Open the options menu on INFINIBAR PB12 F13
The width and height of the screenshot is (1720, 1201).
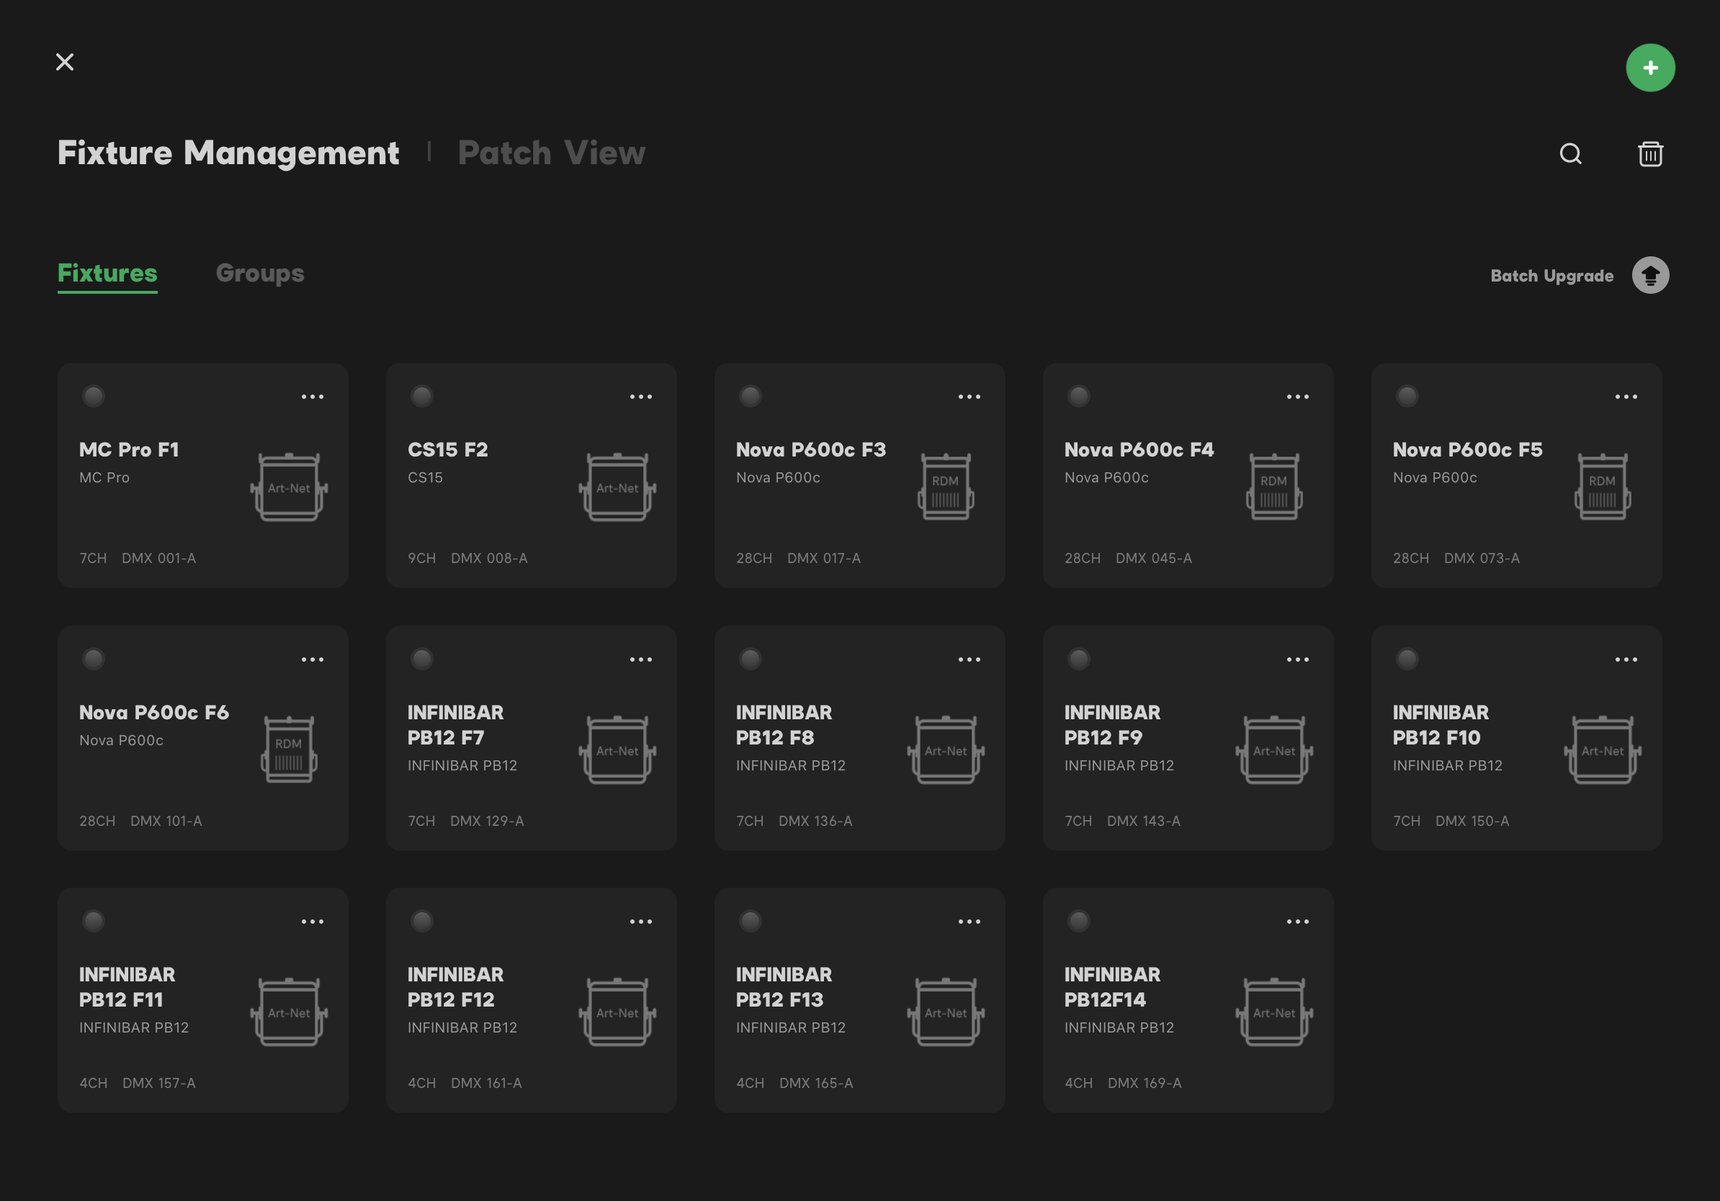pyautogui.click(x=969, y=921)
